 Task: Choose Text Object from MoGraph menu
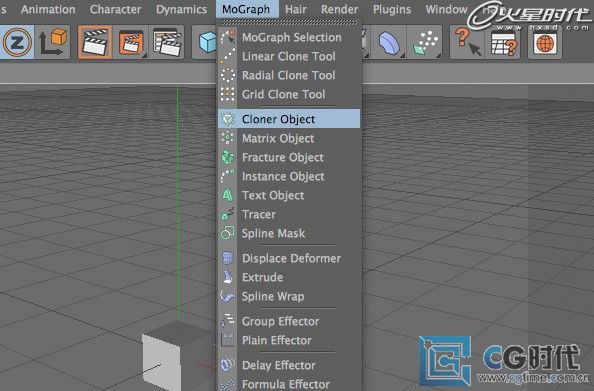(x=289, y=195)
